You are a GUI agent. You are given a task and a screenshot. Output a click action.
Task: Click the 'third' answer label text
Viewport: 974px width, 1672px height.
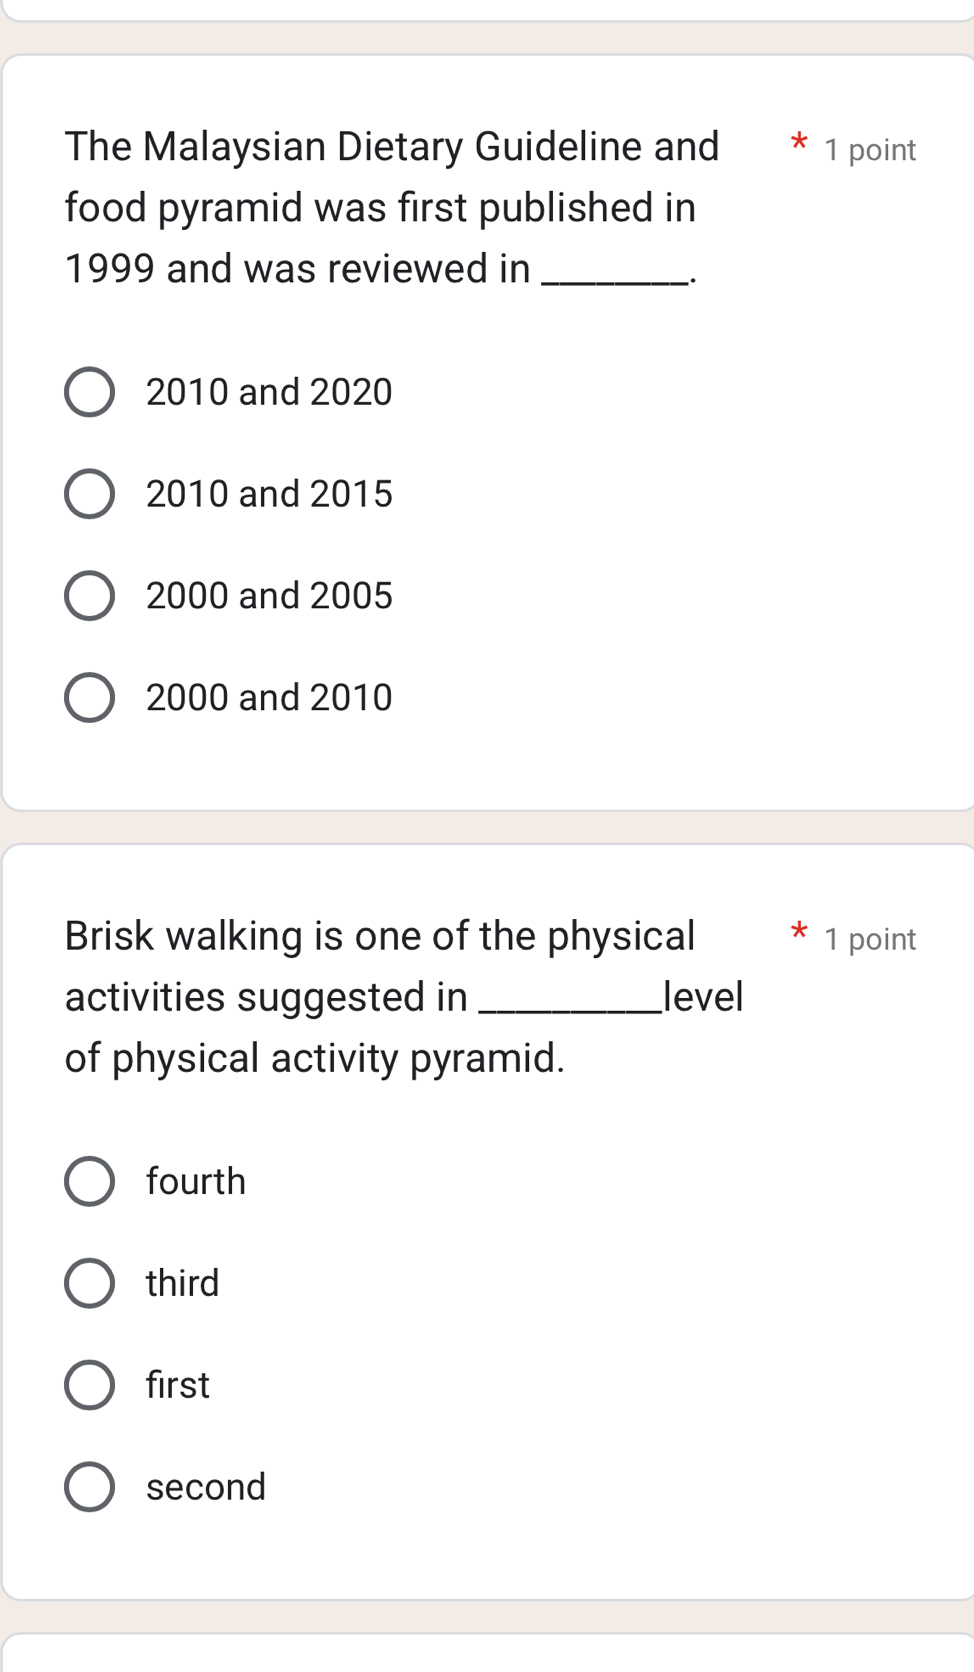[x=183, y=1284]
